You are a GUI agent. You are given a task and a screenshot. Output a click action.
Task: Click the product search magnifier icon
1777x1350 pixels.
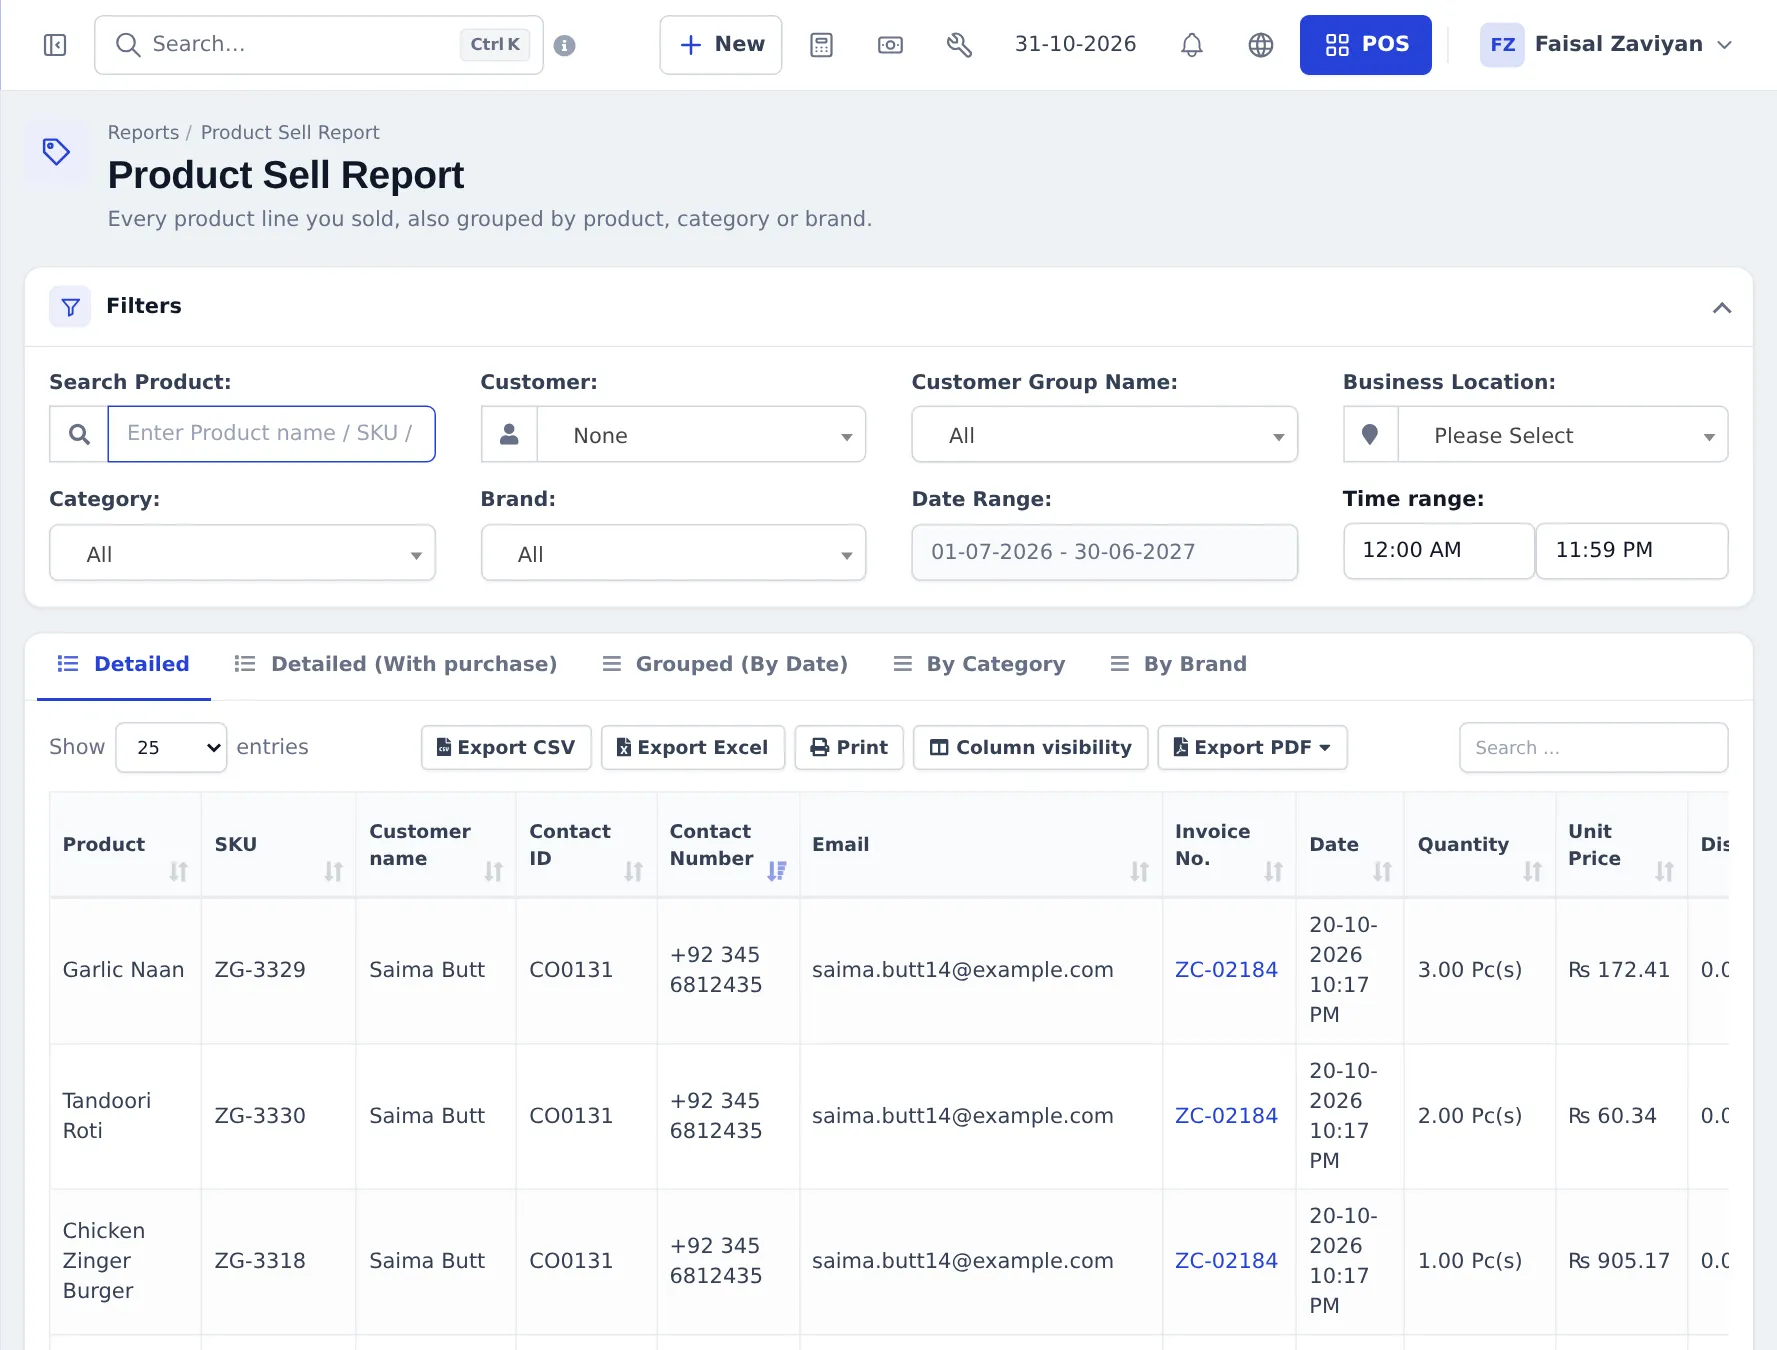(x=79, y=434)
